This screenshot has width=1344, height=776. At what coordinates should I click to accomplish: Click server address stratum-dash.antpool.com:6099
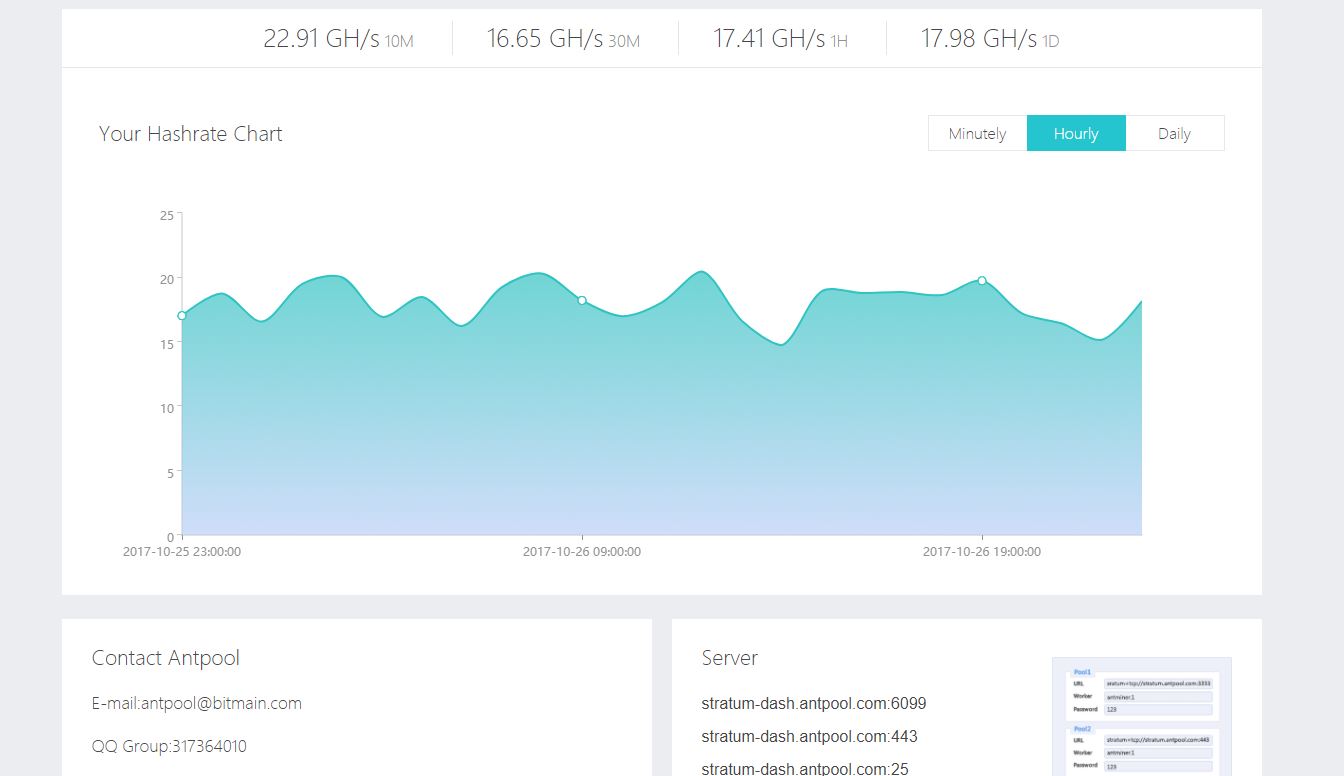click(x=814, y=703)
